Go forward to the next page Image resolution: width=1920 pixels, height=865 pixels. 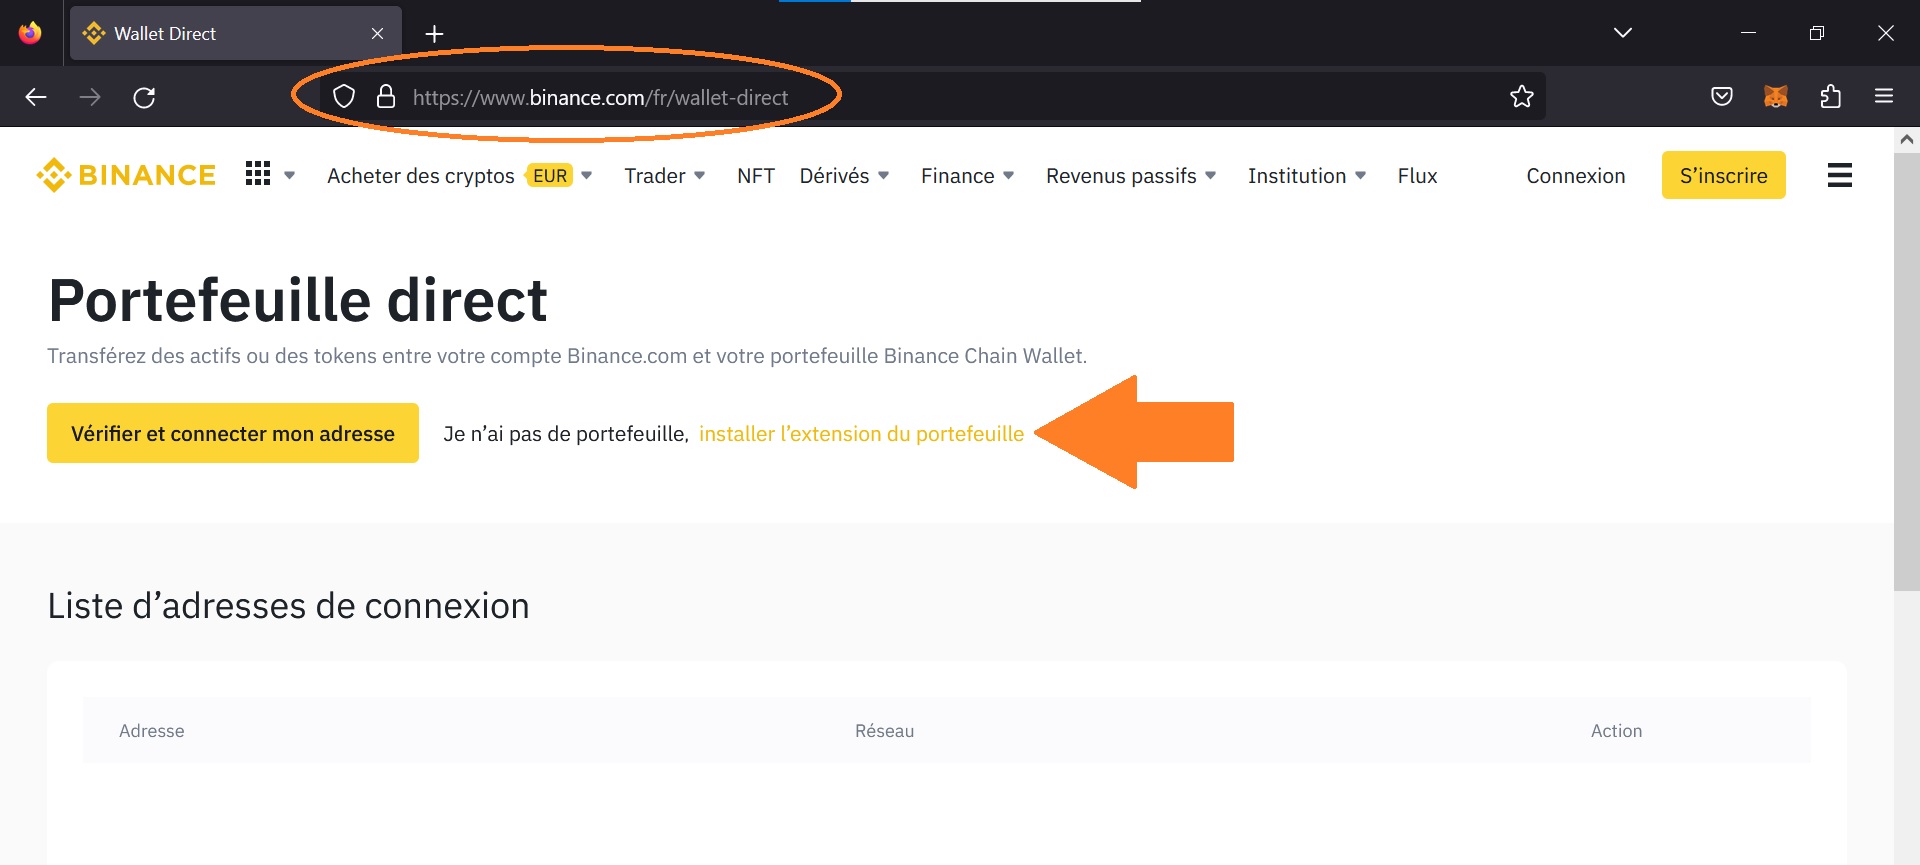point(90,97)
